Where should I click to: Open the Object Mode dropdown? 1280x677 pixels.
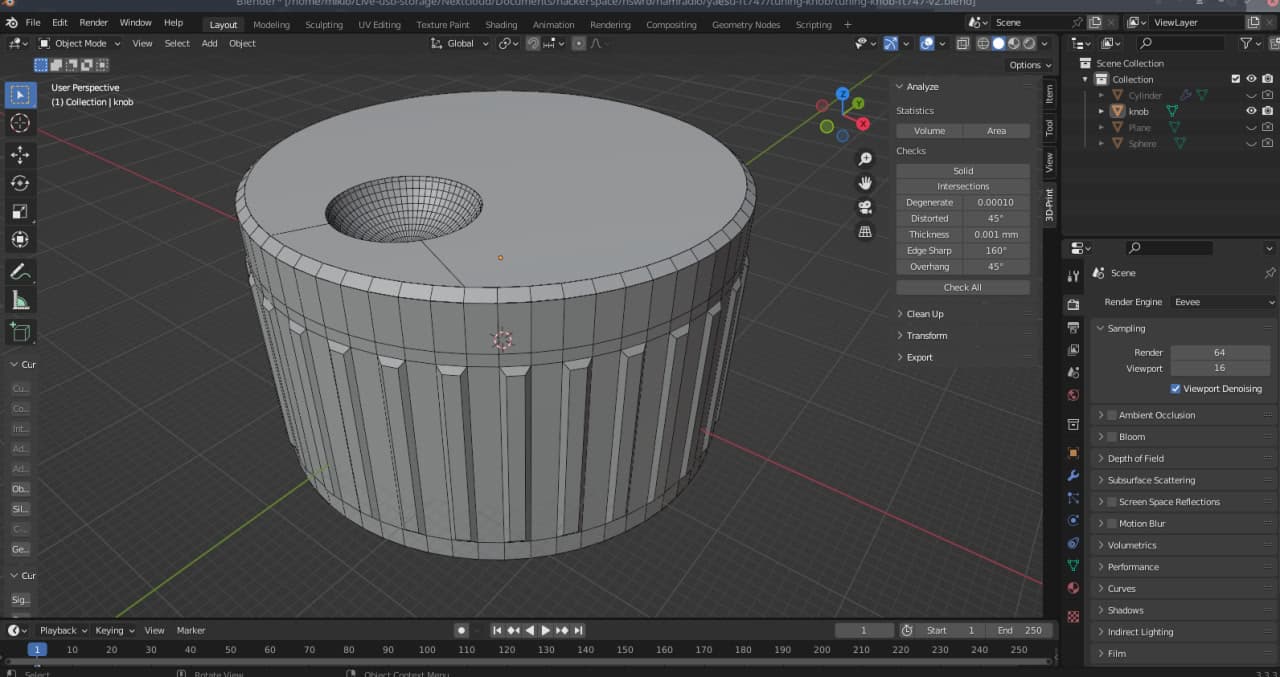coord(79,43)
